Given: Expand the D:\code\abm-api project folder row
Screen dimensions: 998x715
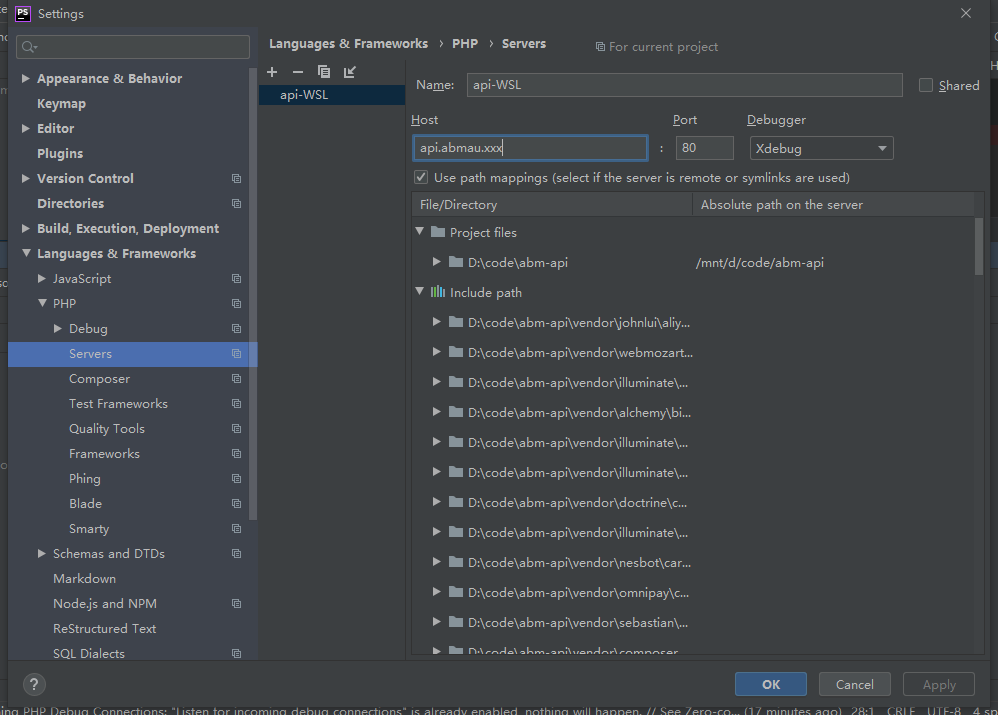Looking at the screenshot, I should [x=436, y=262].
